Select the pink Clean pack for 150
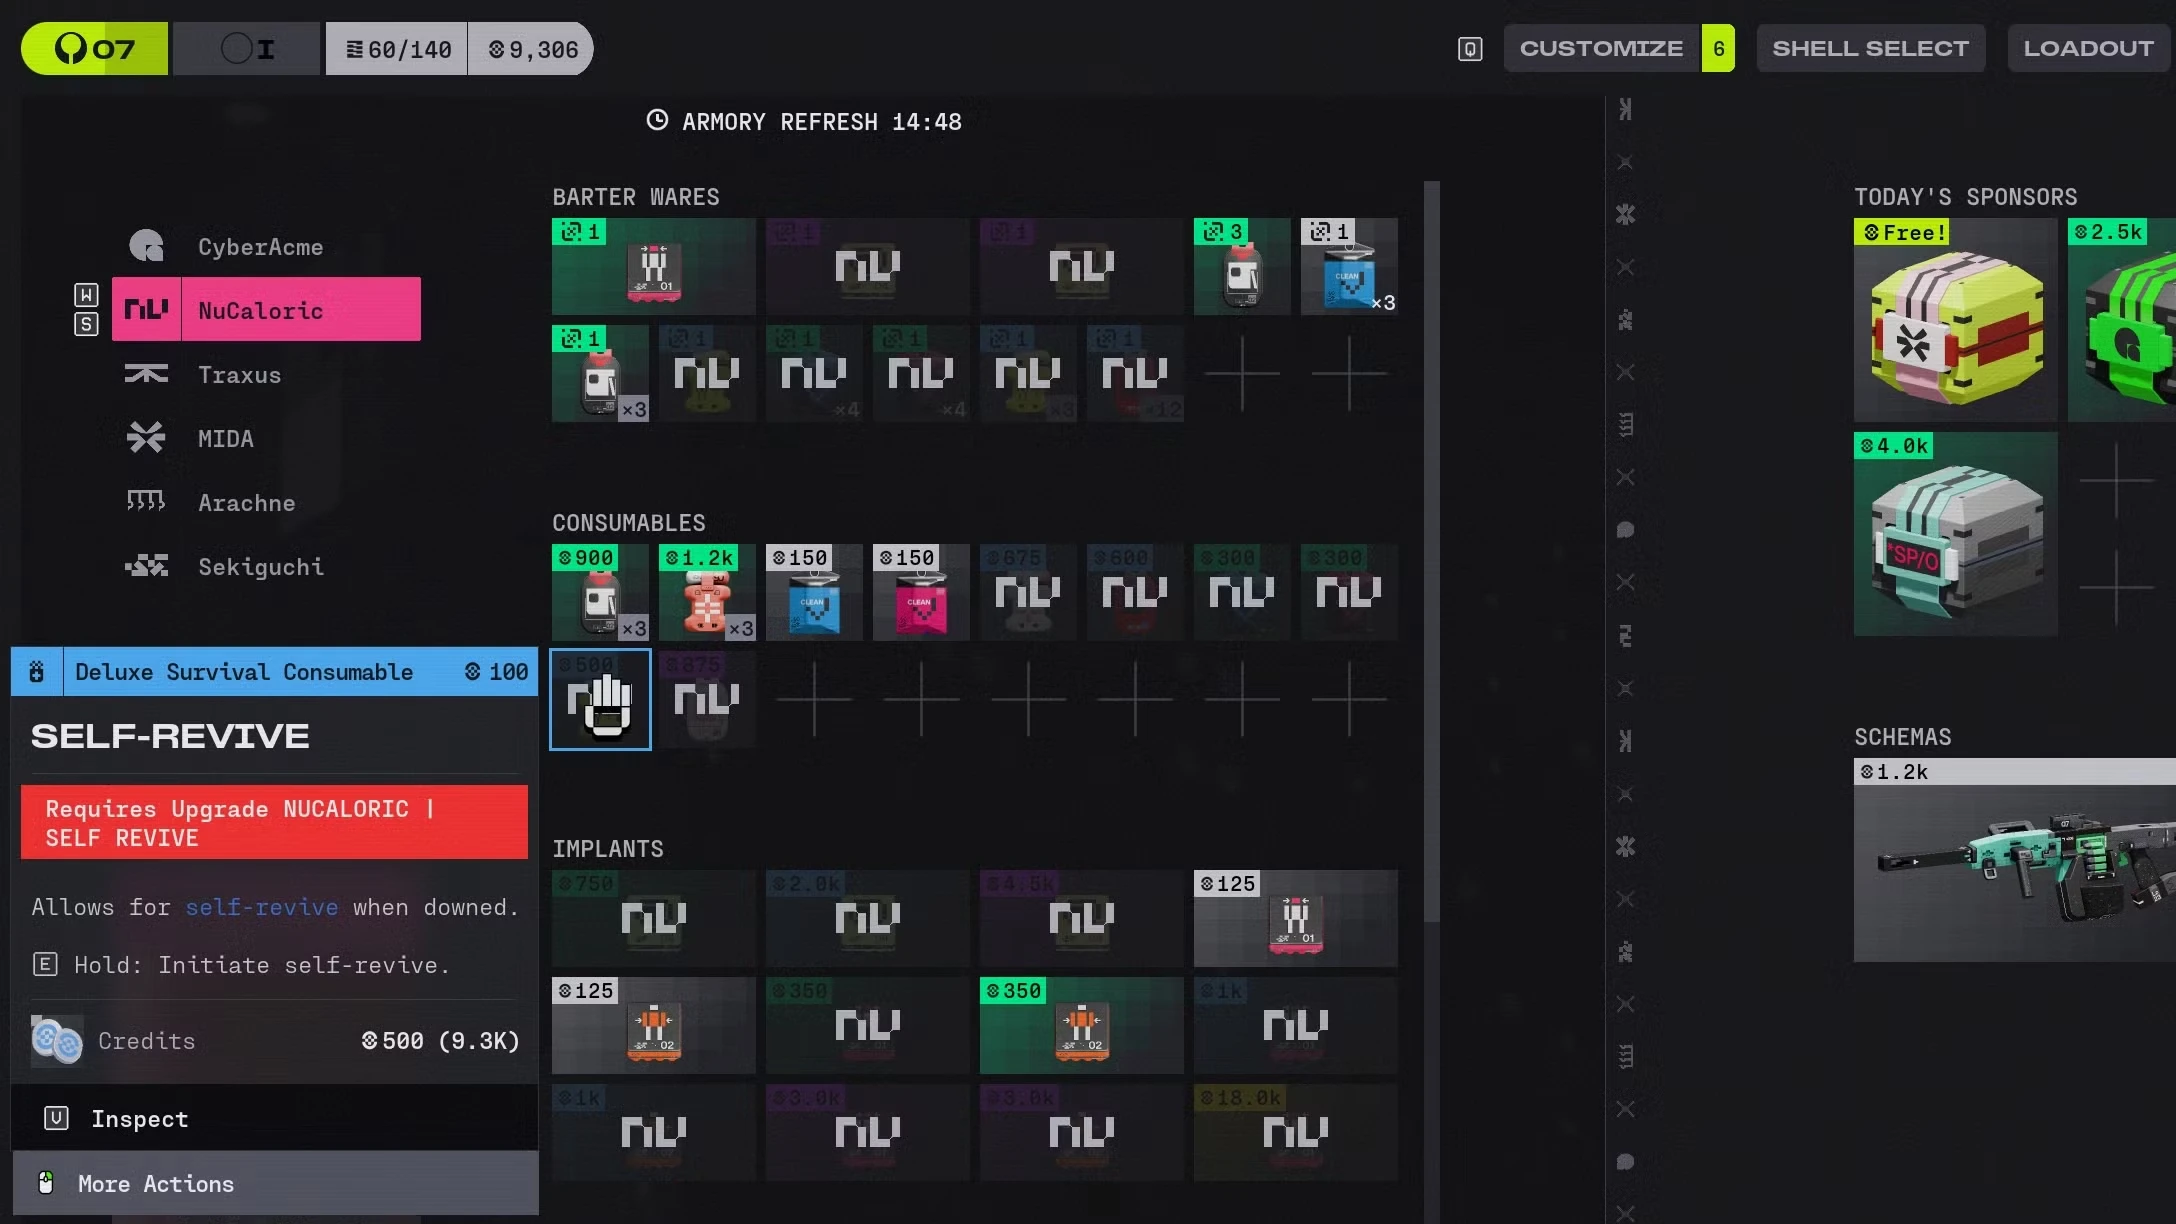The width and height of the screenshot is (2176, 1224). pos(921,592)
